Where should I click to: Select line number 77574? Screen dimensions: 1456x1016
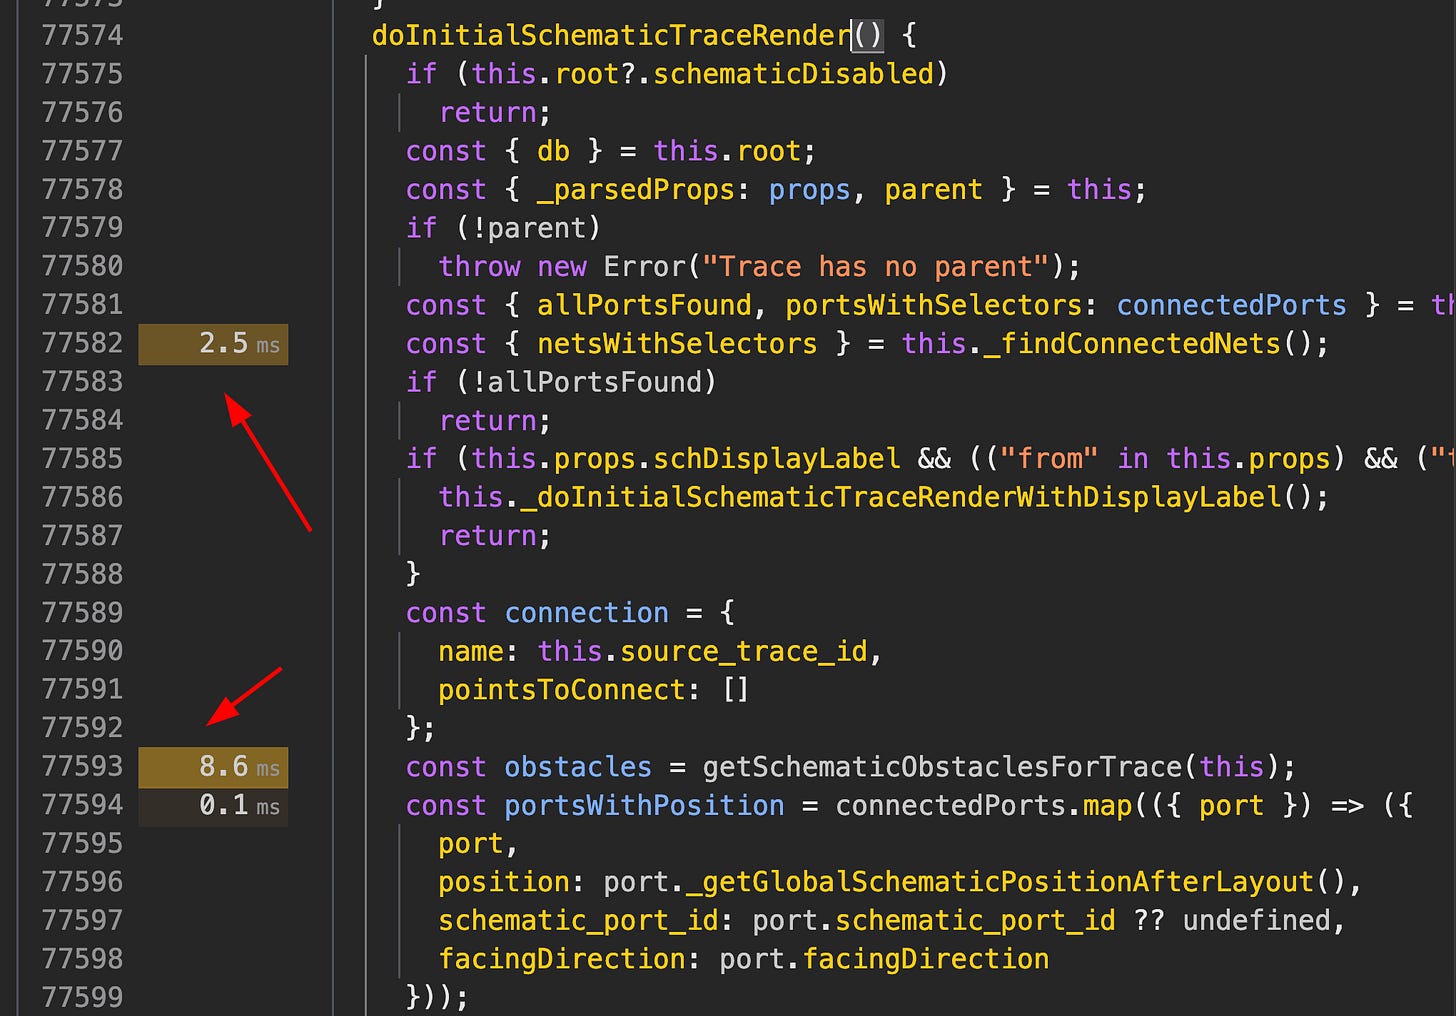(x=82, y=35)
